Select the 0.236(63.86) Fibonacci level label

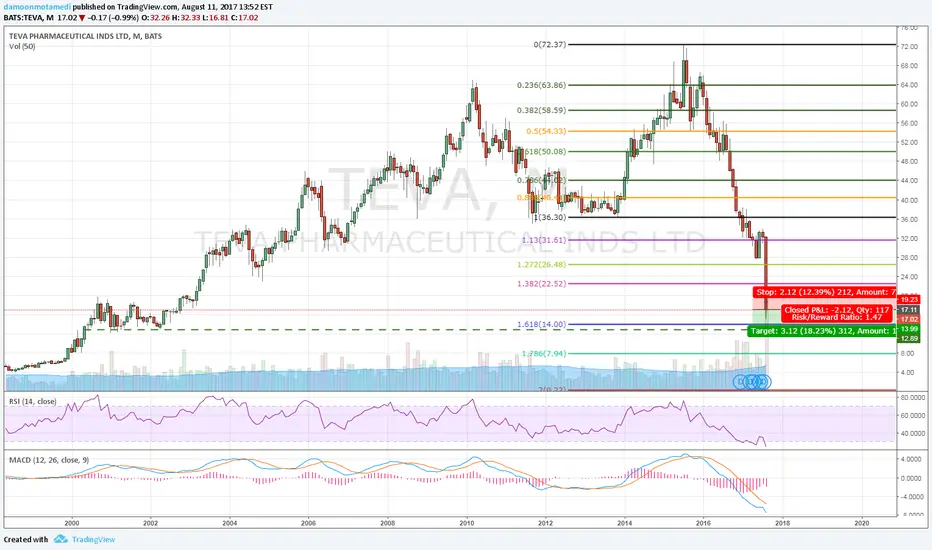pyautogui.click(x=541, y=85)
